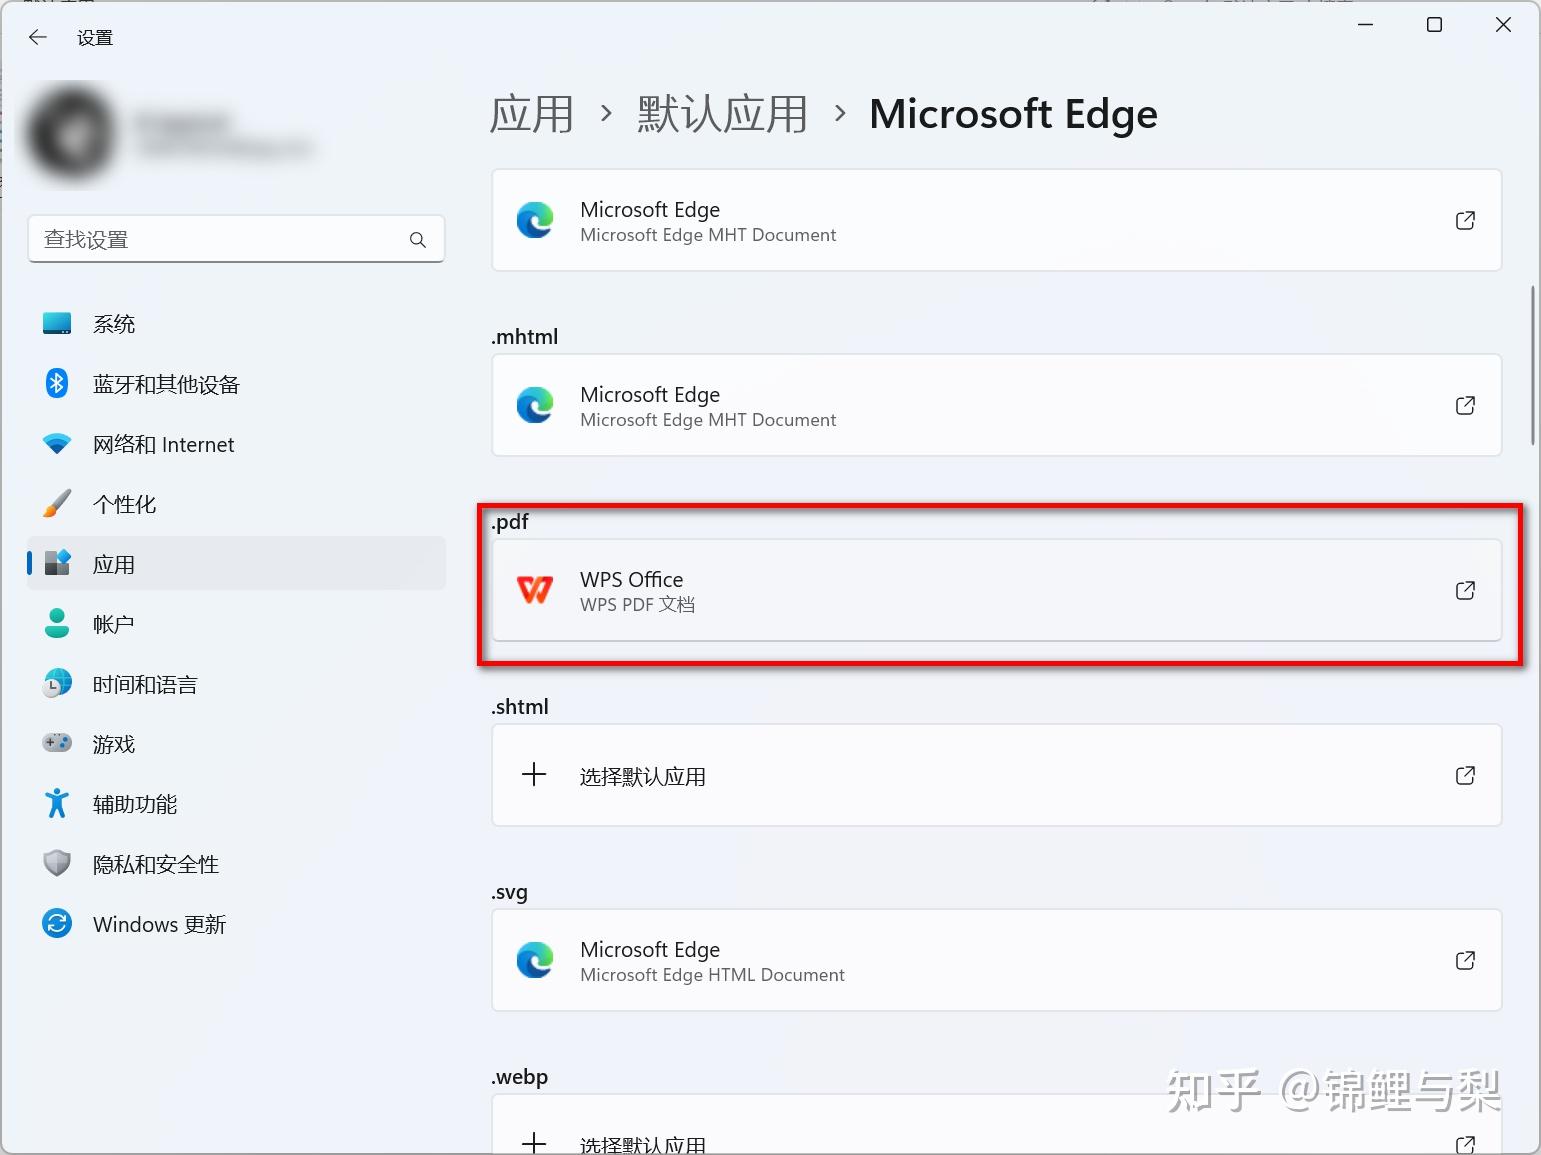Click the accessibility figure icon
Image resolution: width=1541 pixels, height=1155 pixels.
pos(57,803)
